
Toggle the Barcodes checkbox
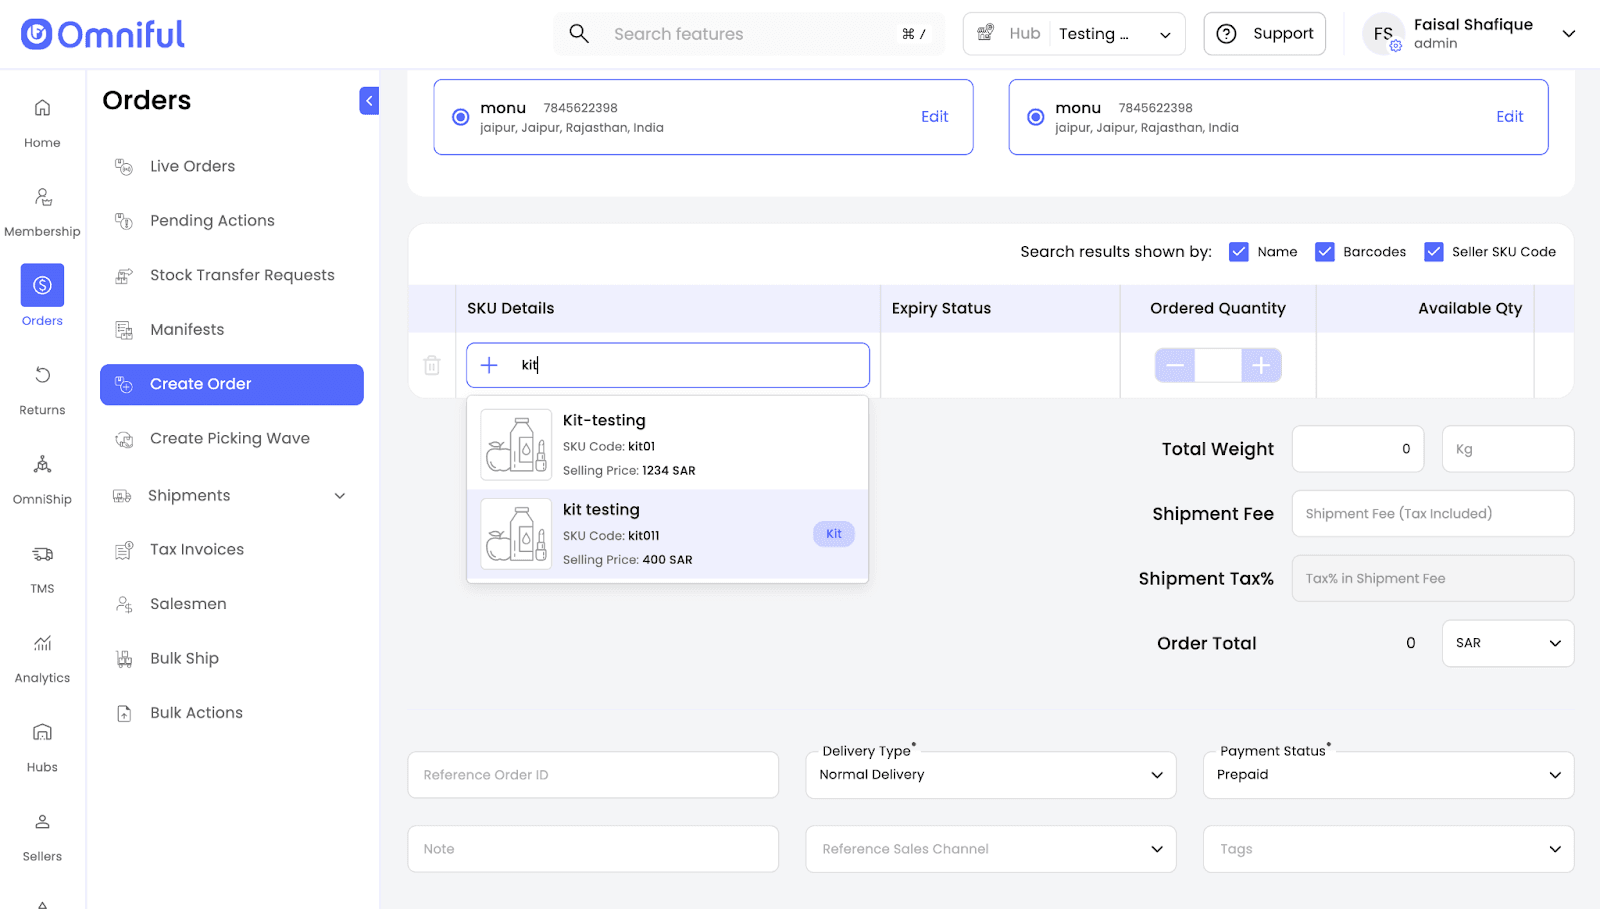click(x=1324, y=252)
